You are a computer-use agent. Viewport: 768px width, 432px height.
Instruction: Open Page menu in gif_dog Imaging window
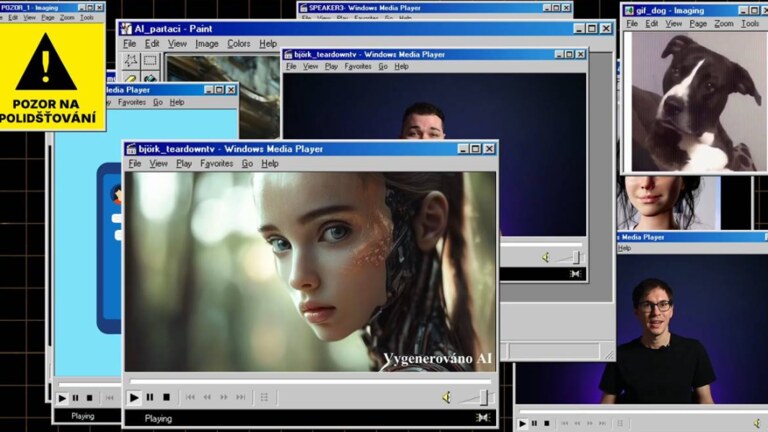coord(698,24)
